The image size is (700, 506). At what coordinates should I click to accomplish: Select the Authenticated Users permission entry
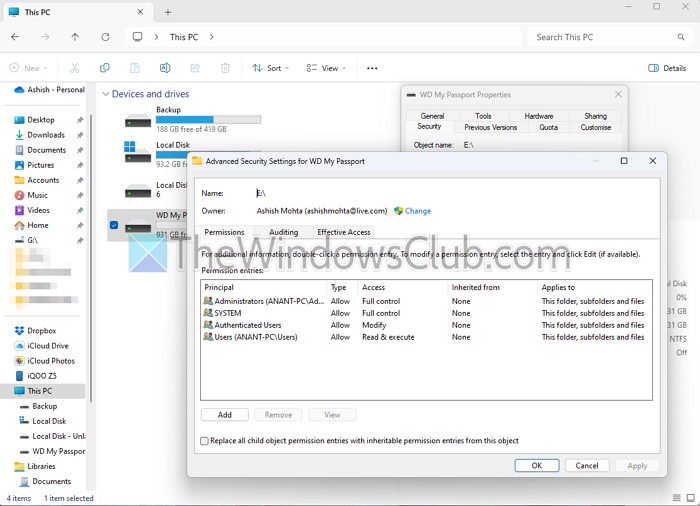coord(426,325)
